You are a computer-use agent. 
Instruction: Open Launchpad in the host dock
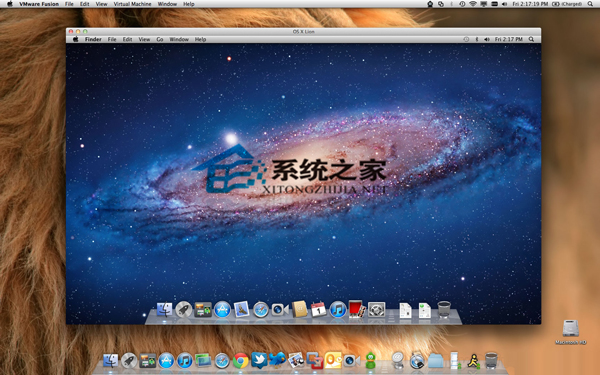click(x=129, y=360)
